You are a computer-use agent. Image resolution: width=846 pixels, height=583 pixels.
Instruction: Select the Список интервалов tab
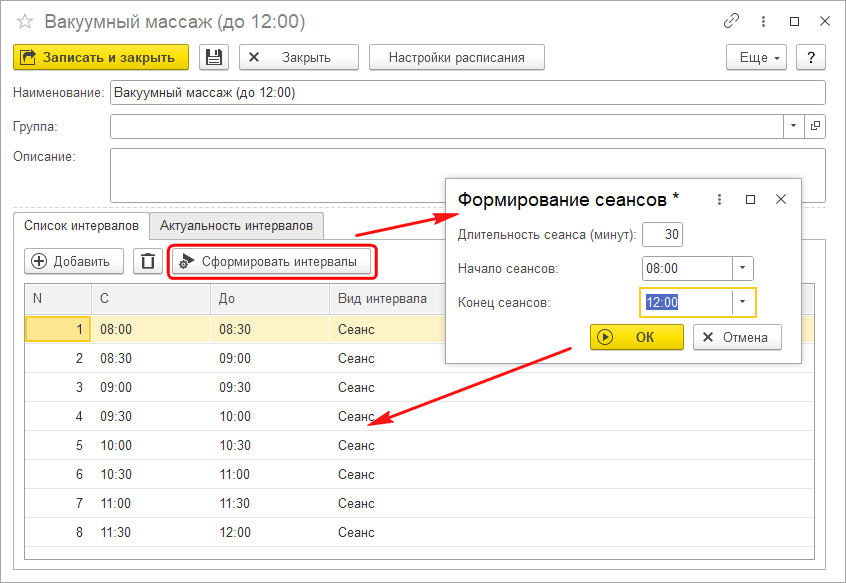pos(80,226)
